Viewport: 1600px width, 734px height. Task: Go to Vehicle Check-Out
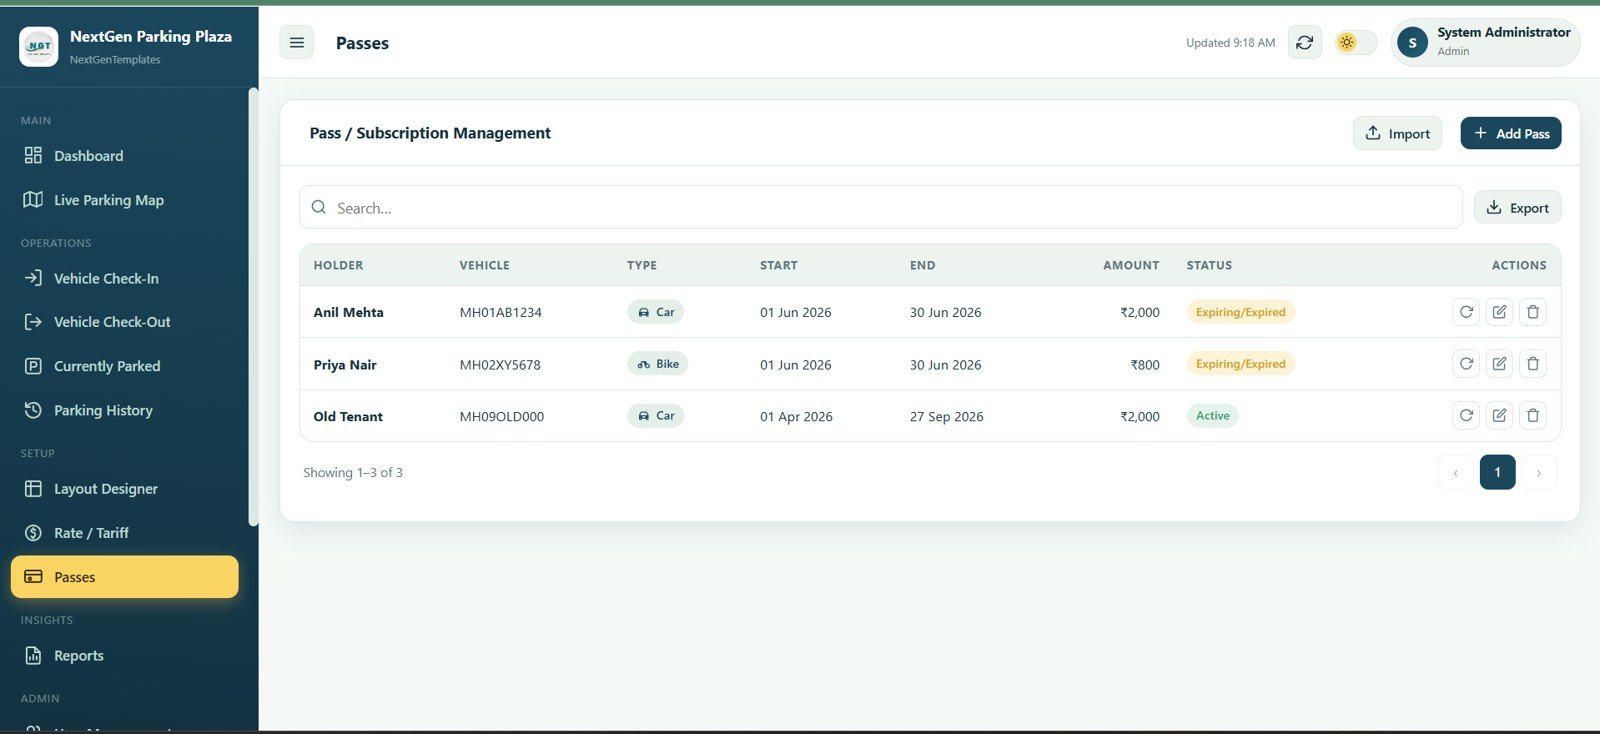click(125, 322)
